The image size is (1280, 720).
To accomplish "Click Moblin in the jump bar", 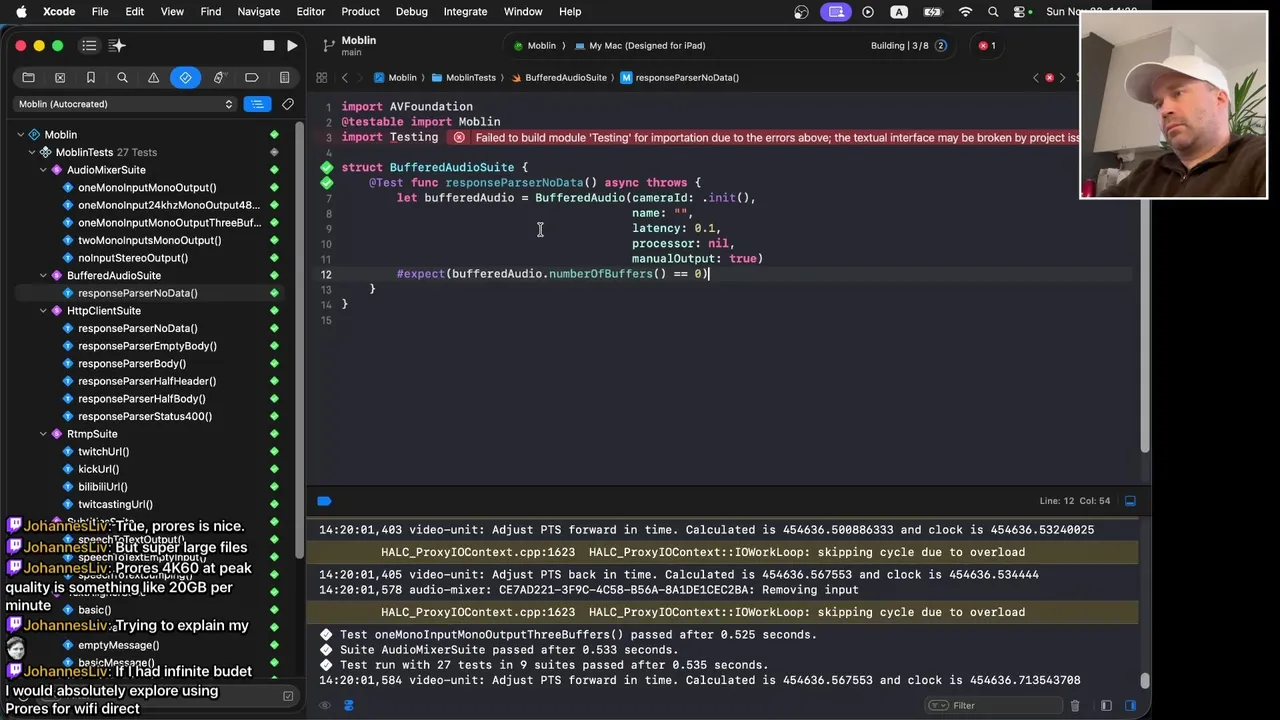I will tap(395, 77).
